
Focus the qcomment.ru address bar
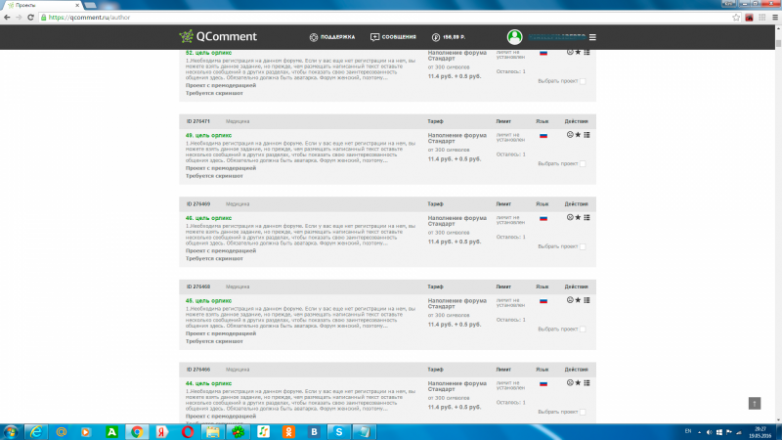click(384, 17)
